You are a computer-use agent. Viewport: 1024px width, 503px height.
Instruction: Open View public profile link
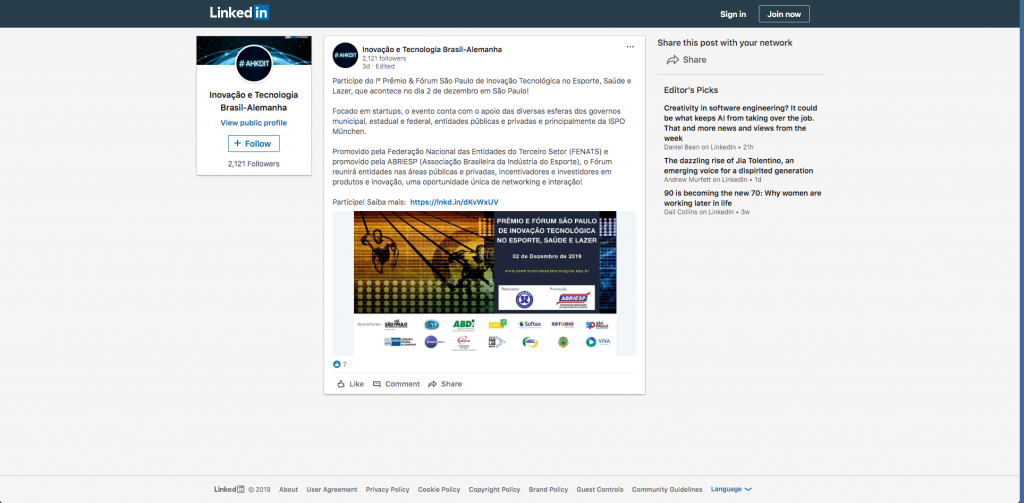click(253, 123)
